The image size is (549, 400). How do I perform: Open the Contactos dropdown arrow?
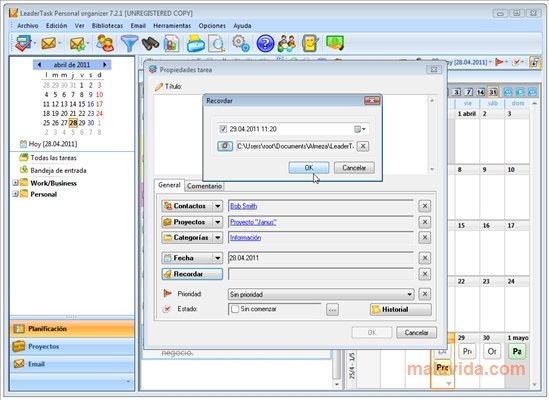(x=217, y=206)
